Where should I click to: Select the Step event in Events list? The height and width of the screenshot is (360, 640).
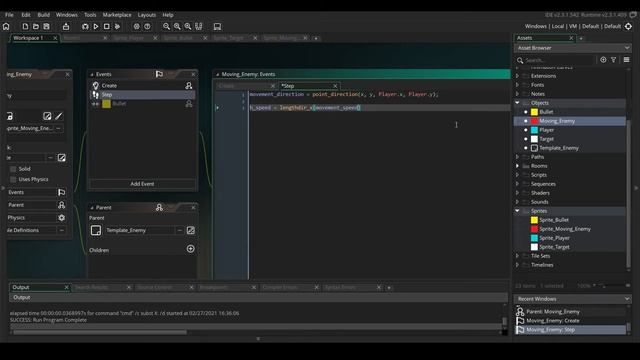click(x=142, y=95)
